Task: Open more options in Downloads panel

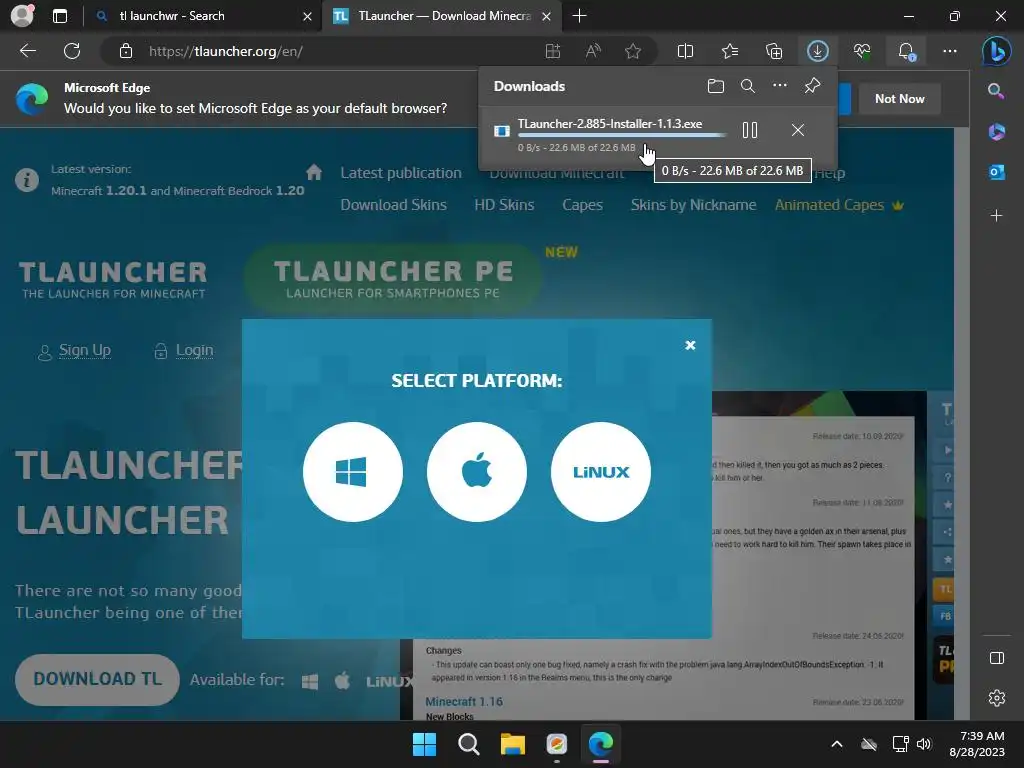Action: (780, 86)
